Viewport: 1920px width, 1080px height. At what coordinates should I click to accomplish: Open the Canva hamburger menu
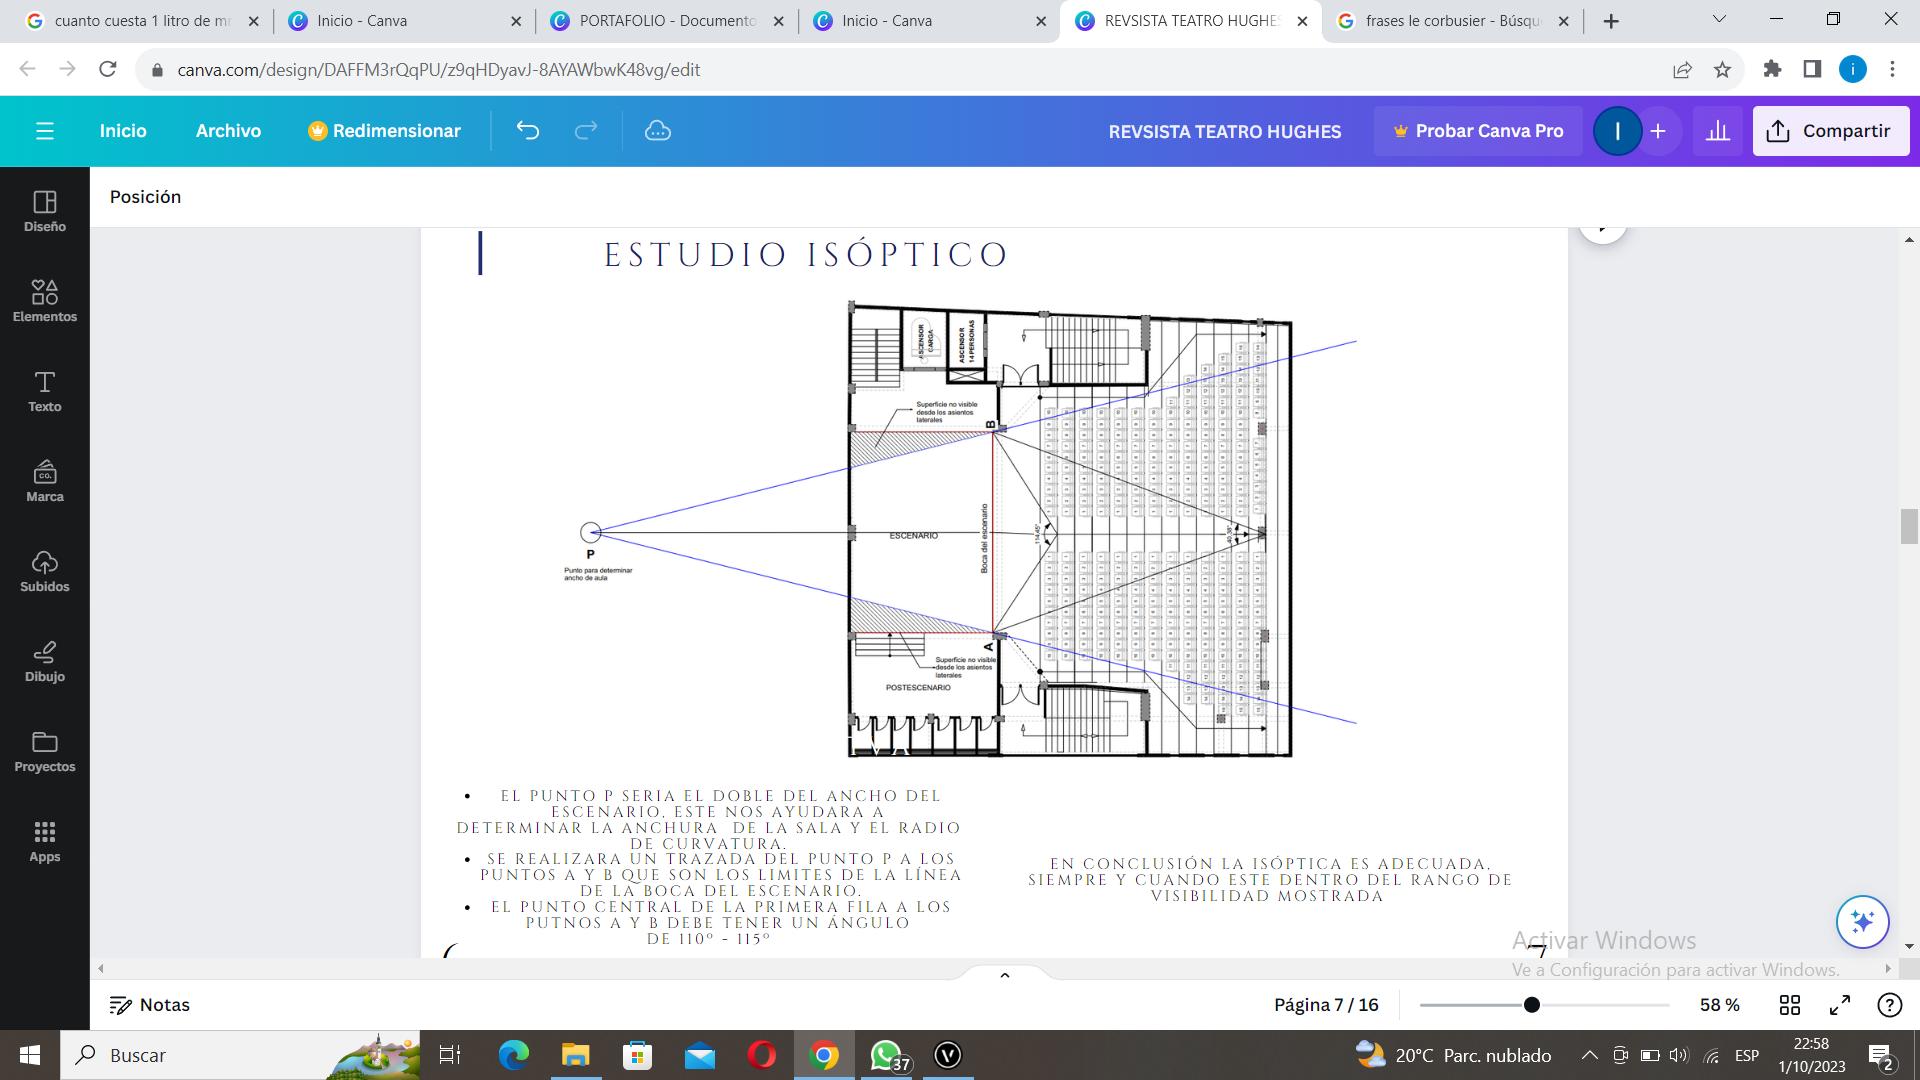click(x=44, y=131)
